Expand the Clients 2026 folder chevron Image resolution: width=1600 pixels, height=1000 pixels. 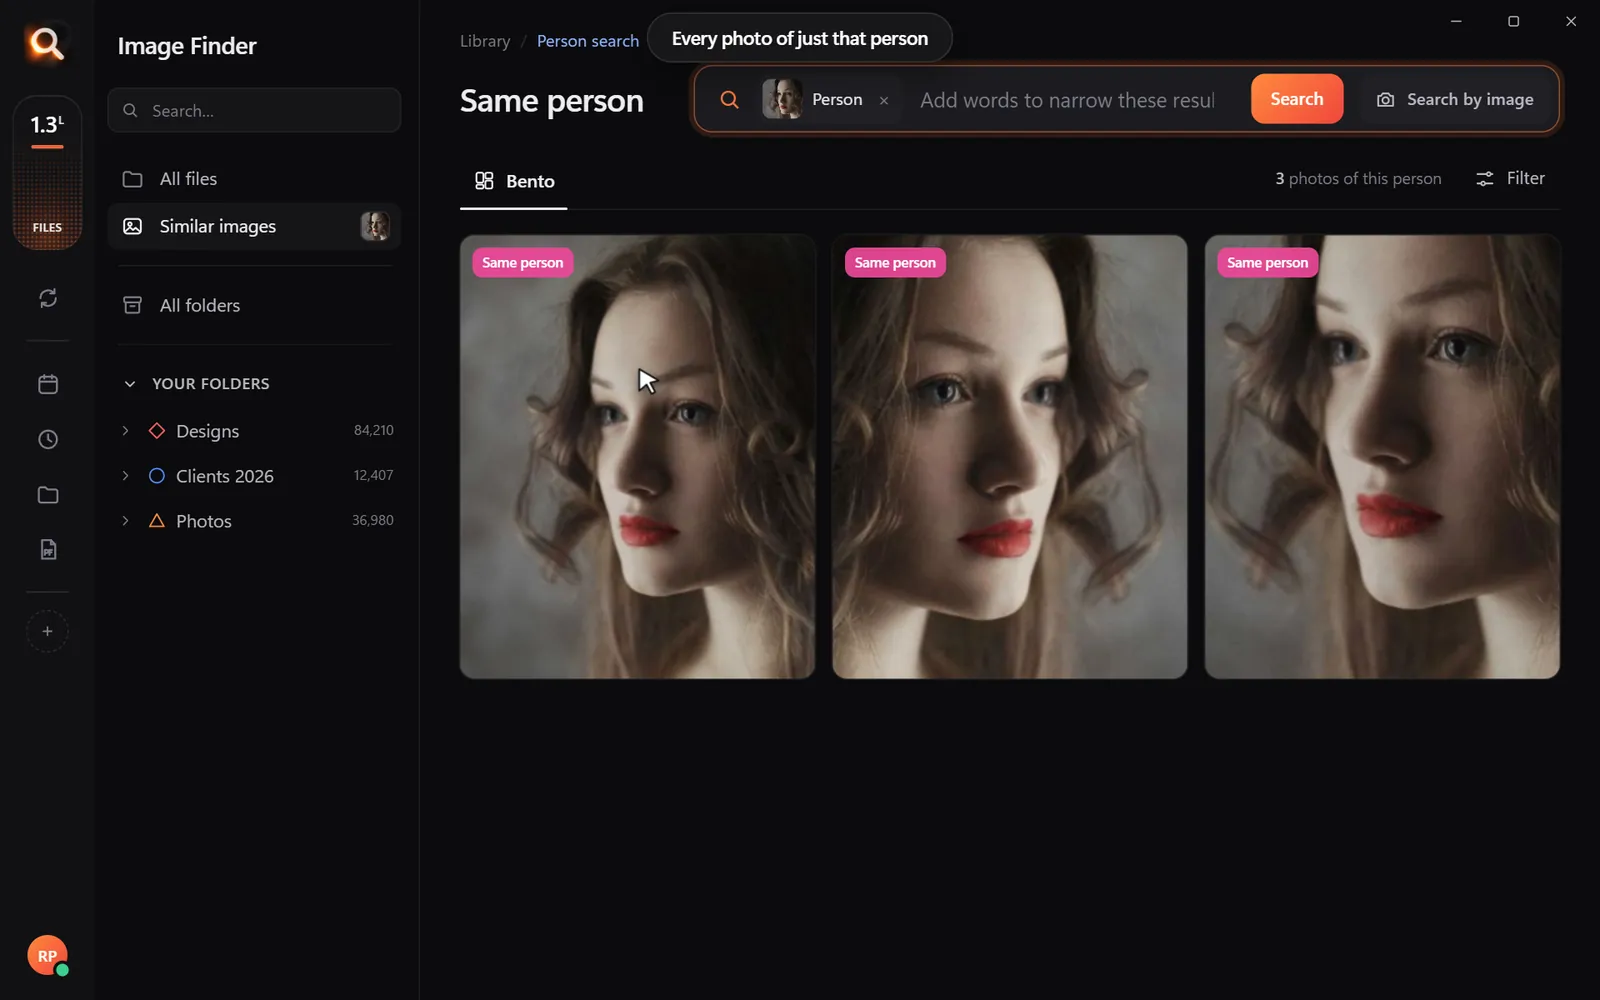click(x=125, y=476)
